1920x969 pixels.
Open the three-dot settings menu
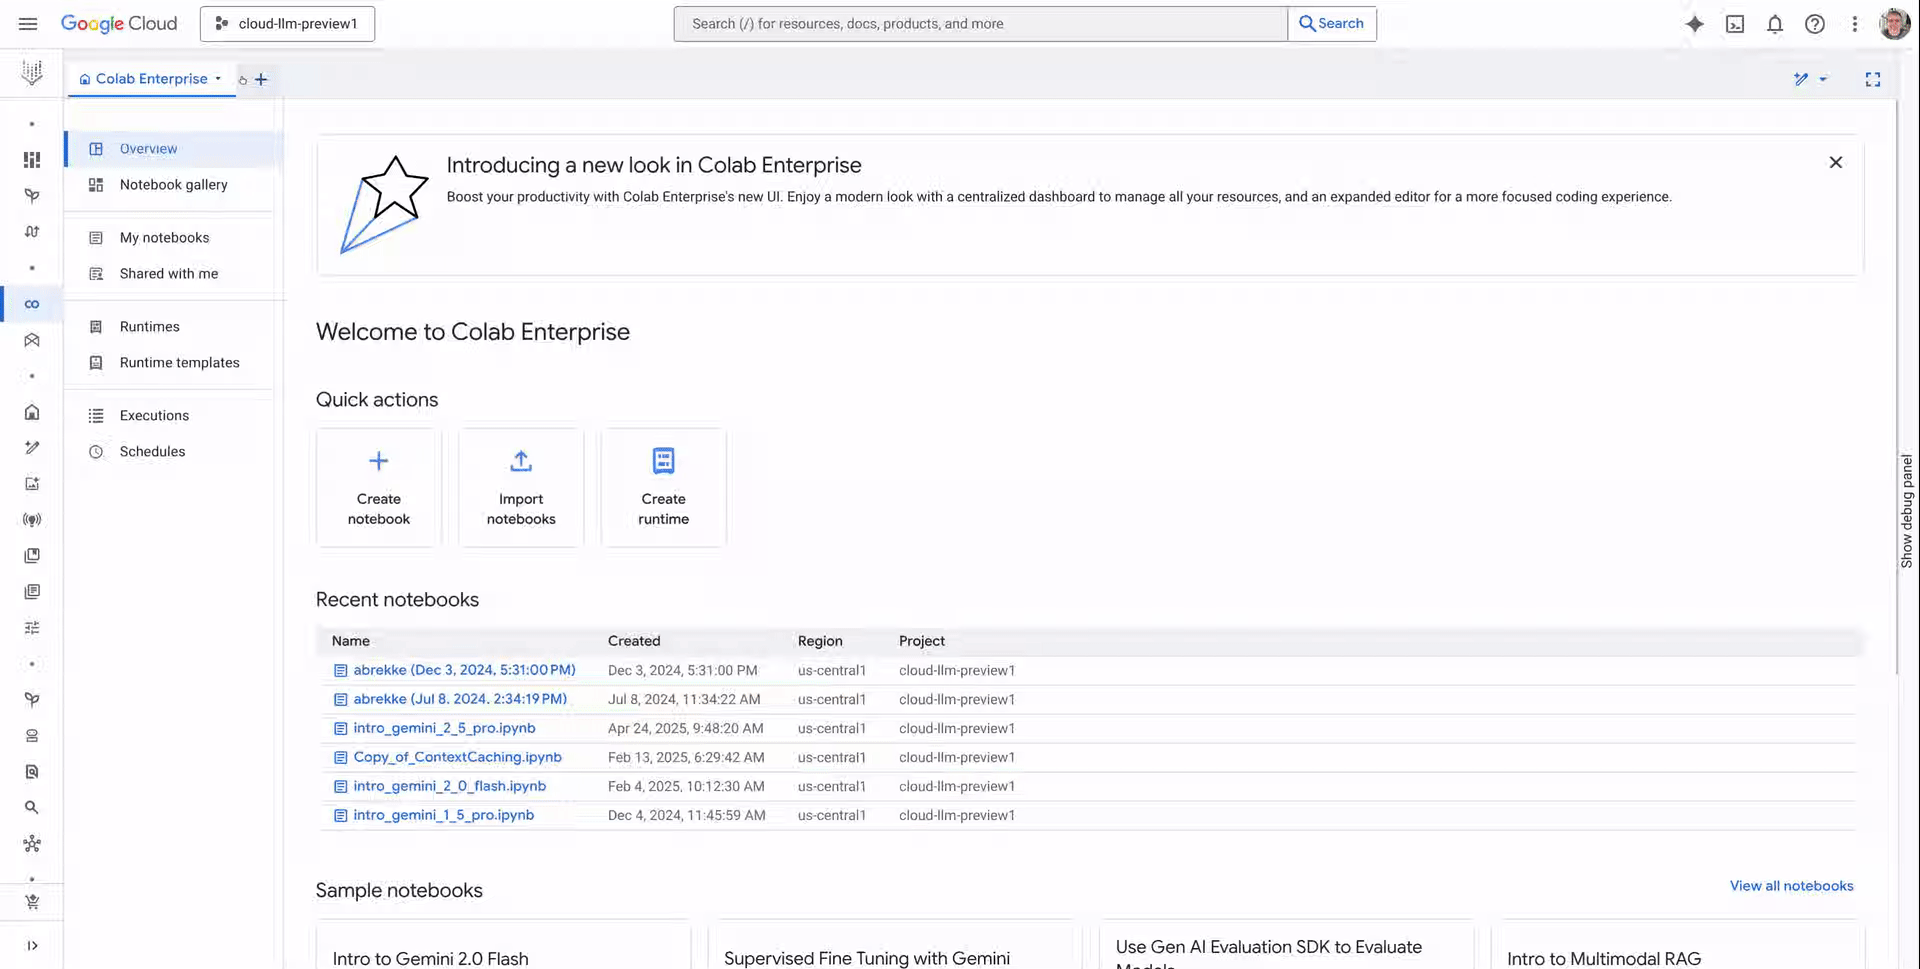1855,24
